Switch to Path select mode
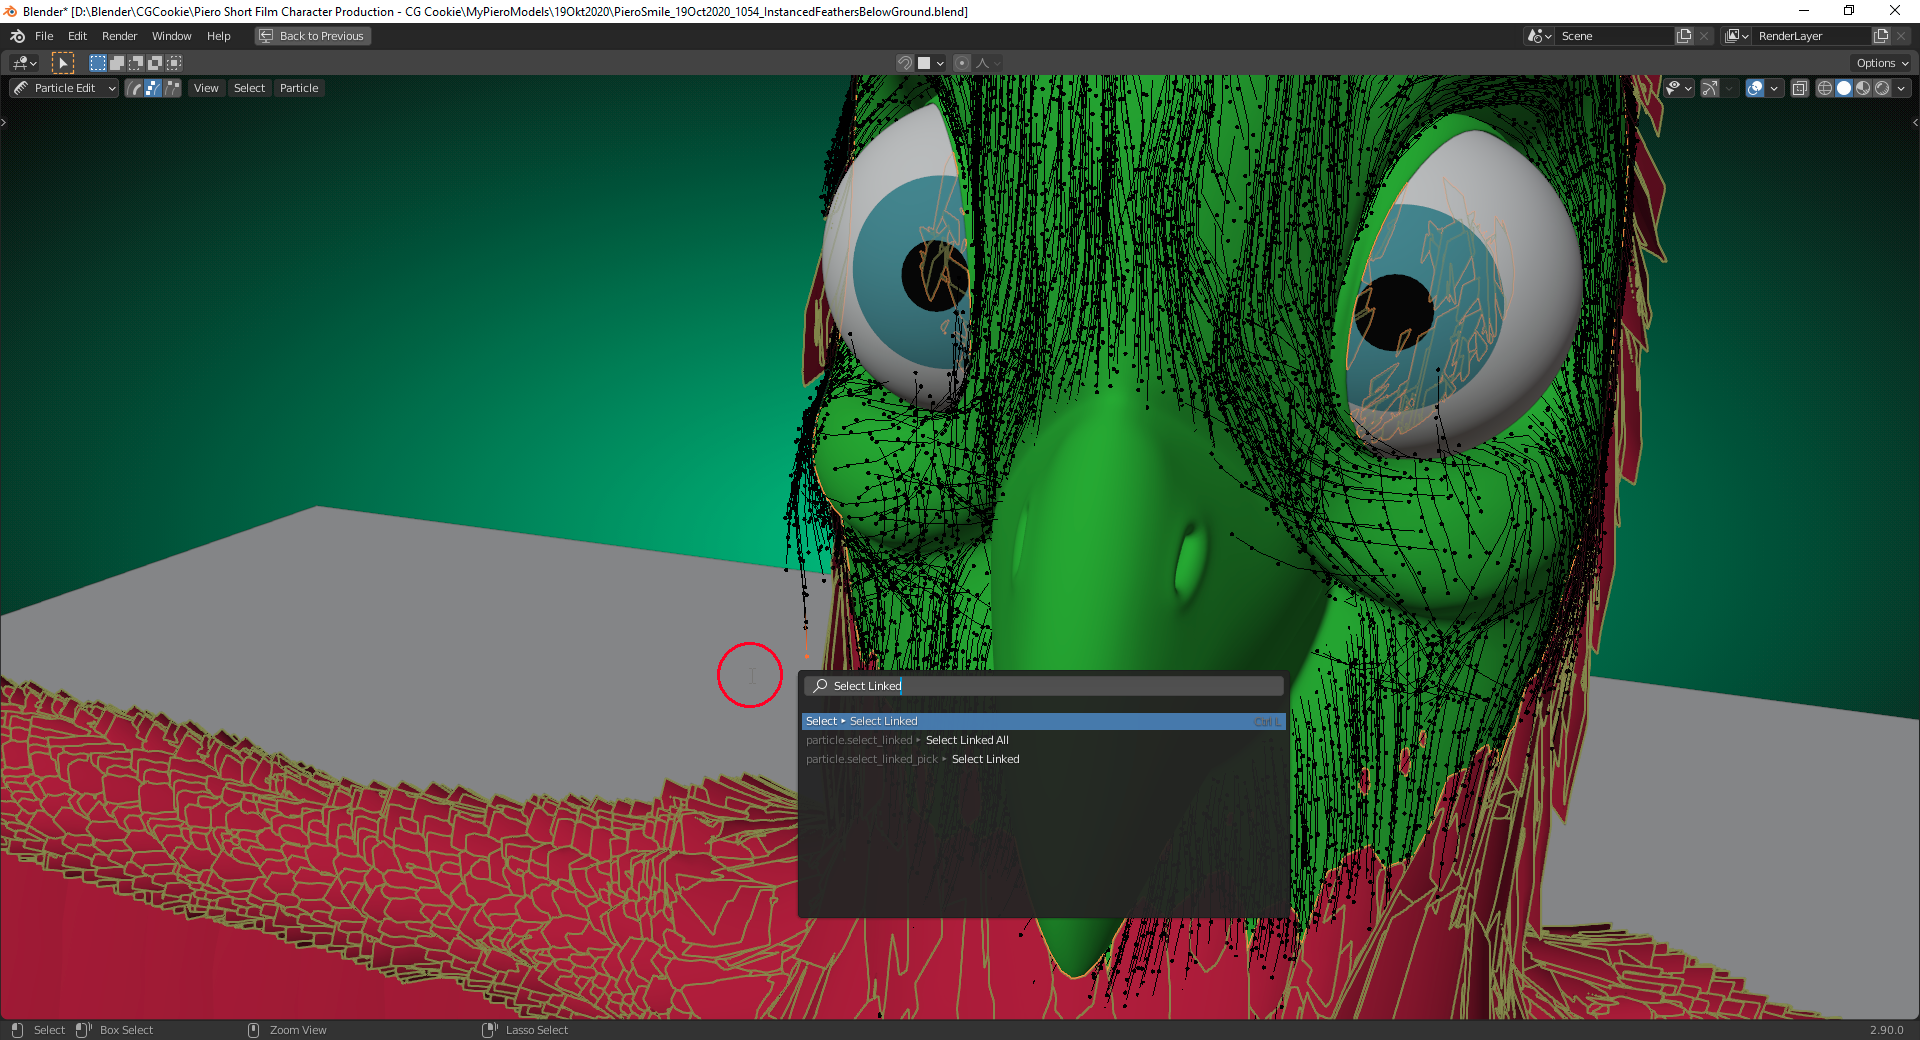This screenshot has height=1040, width=1920. [133, 87]
